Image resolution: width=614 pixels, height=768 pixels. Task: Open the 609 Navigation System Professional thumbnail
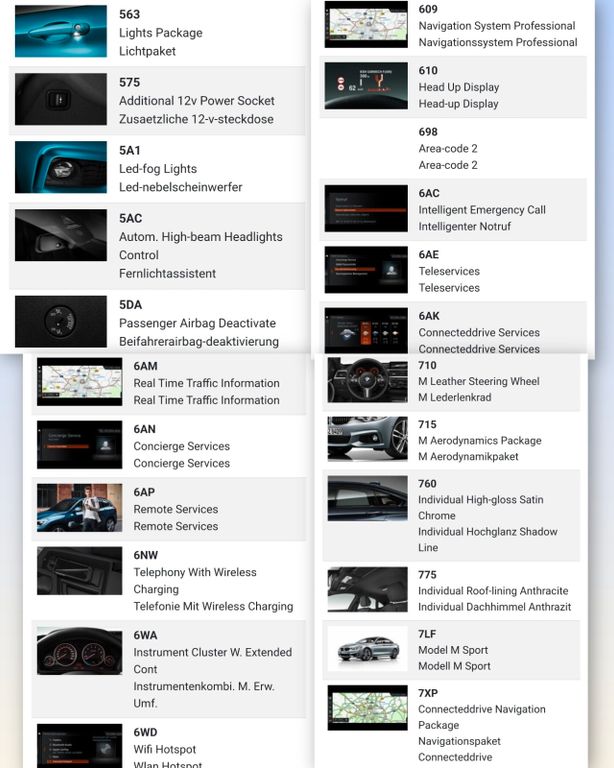366,24
